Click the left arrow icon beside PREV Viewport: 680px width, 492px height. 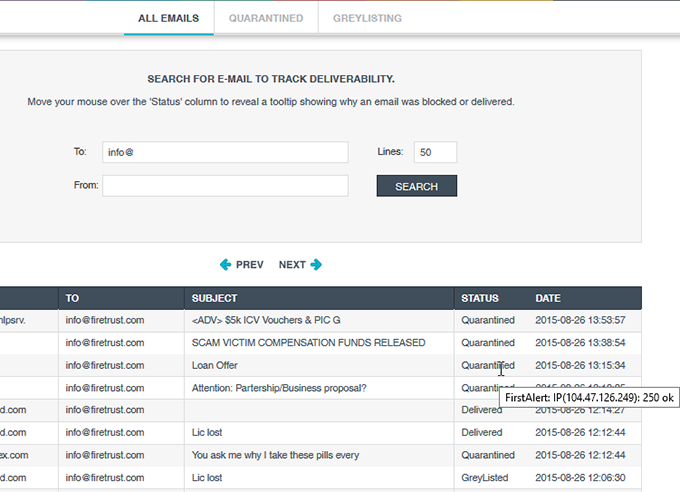(x=226, y=265)
